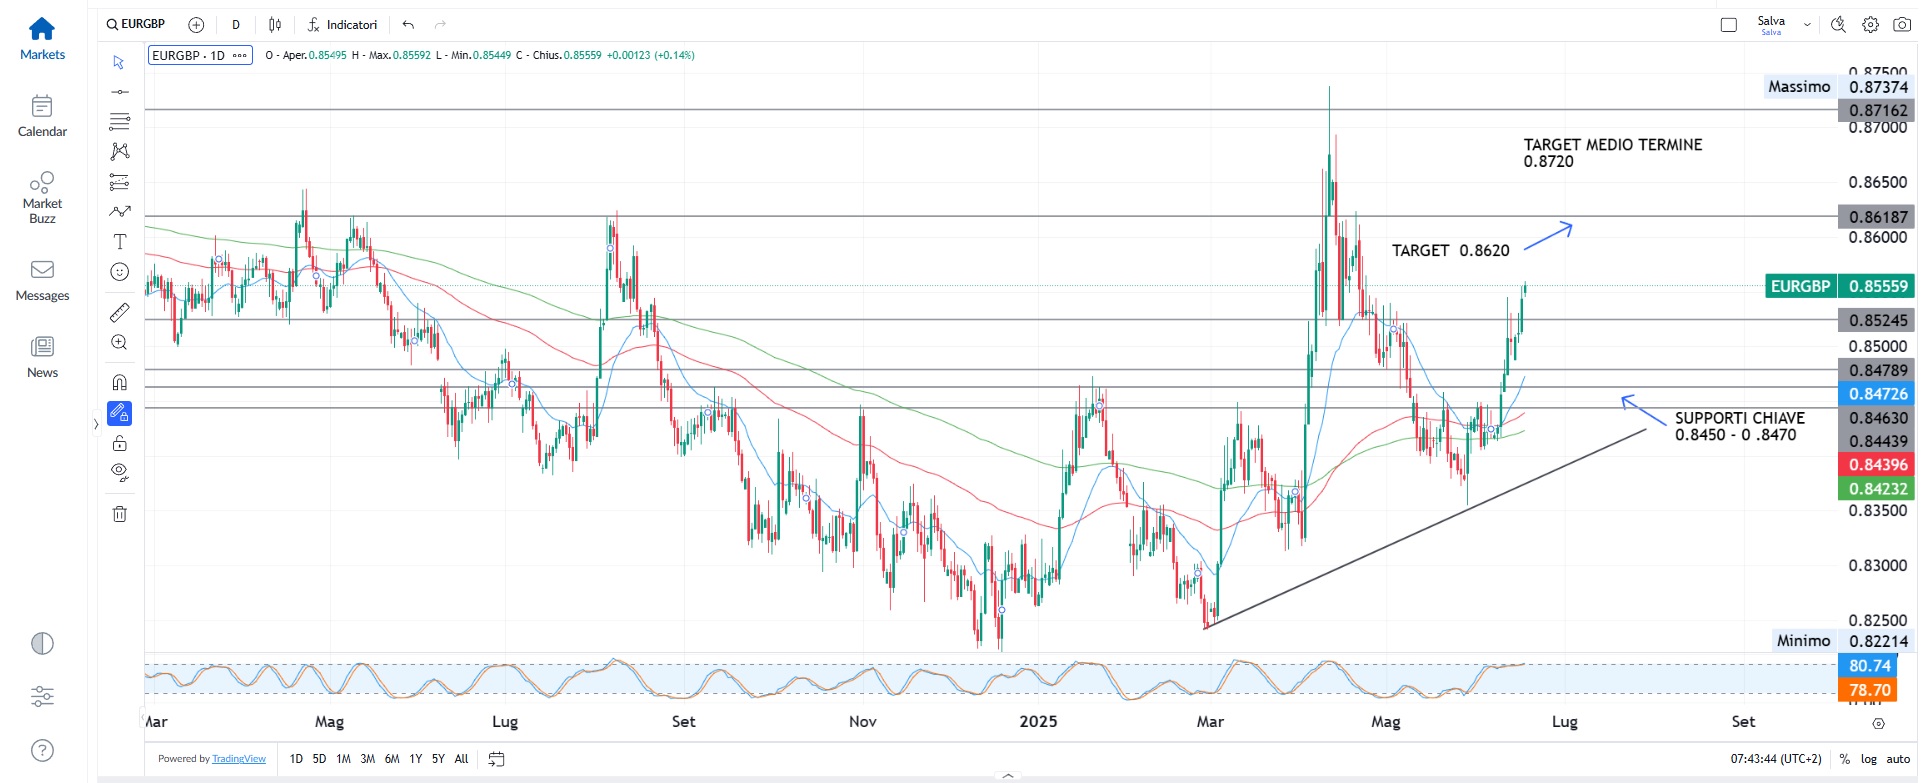Expand EURGBP legend three-dots menu
Screen dimensions: 1929x783
(240, 56)
